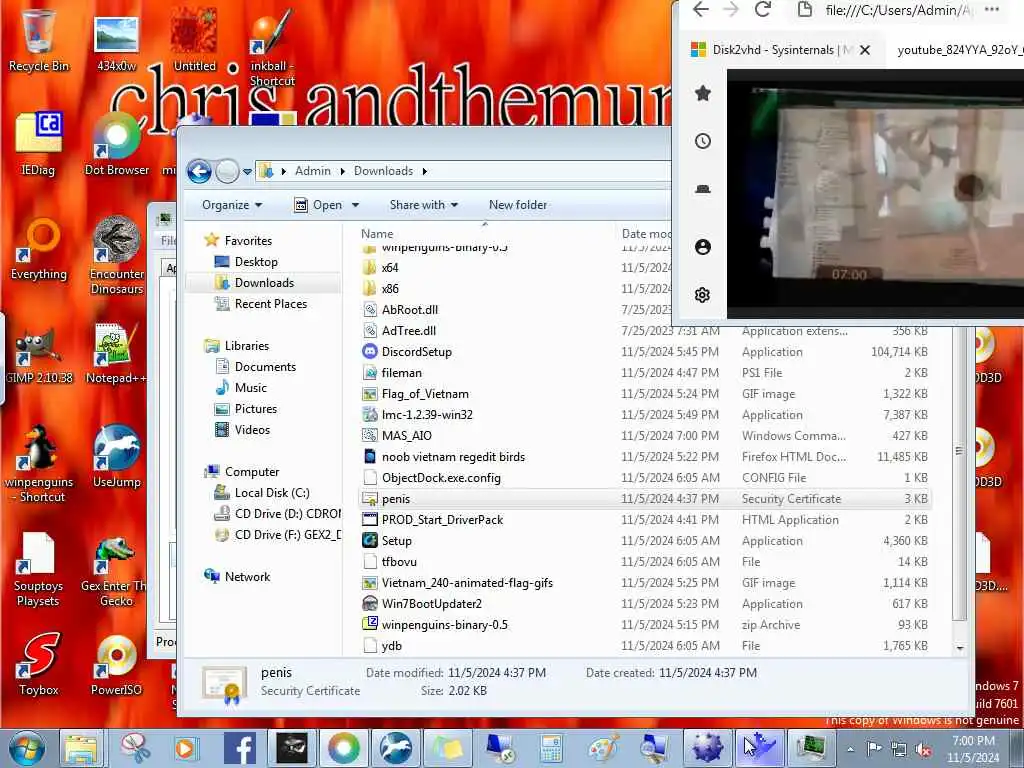Click the Explorer Back arrow button
Image resolution: width=1024 pixels, height=768 pixels.
coord(199,171)
